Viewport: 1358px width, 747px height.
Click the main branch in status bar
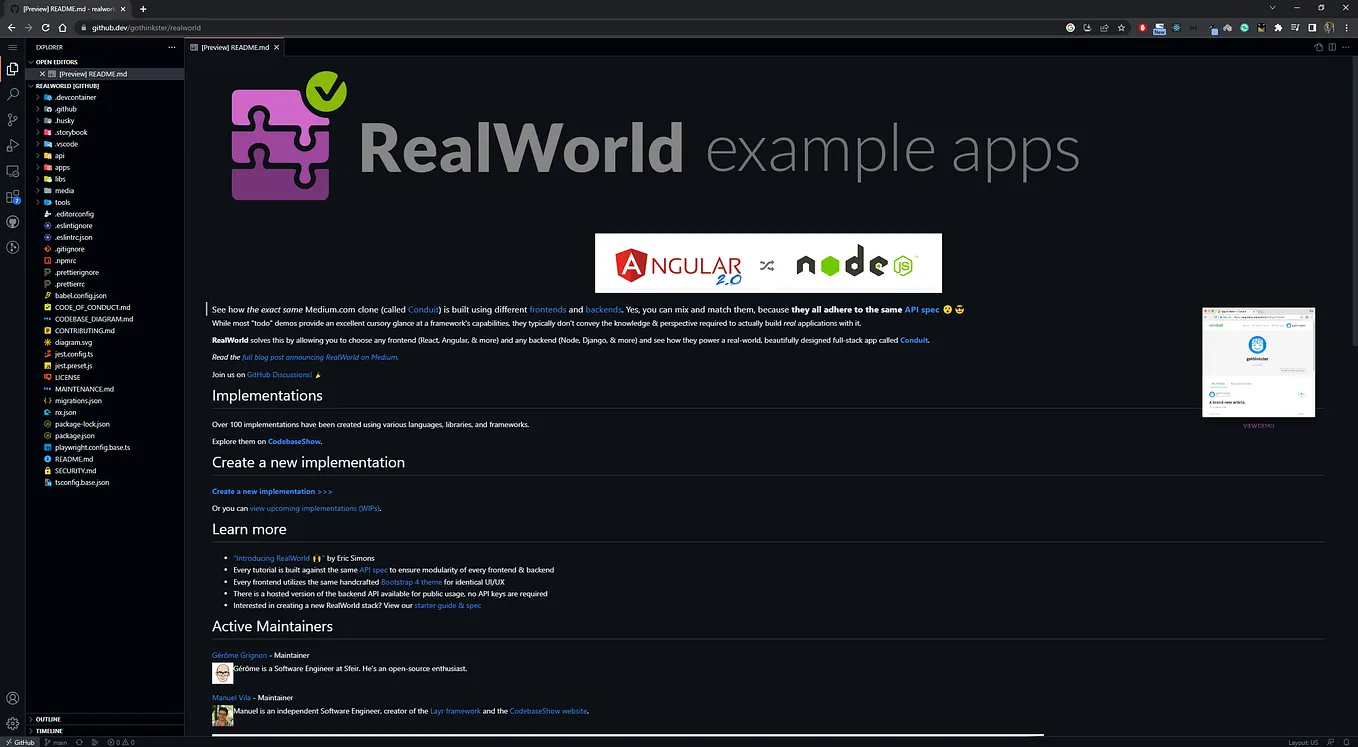56,742
